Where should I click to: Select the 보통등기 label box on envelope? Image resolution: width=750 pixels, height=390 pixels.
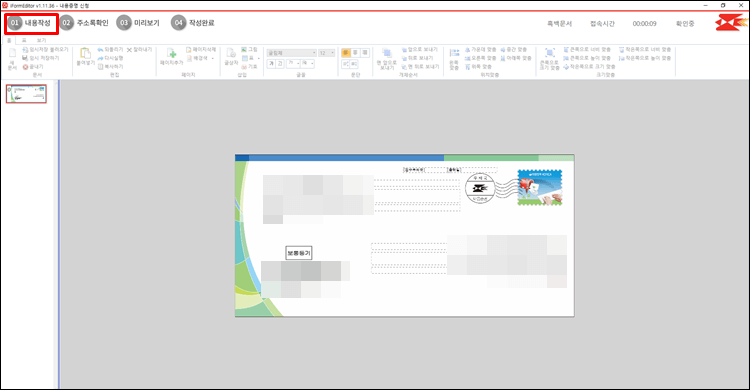[299, 253]
